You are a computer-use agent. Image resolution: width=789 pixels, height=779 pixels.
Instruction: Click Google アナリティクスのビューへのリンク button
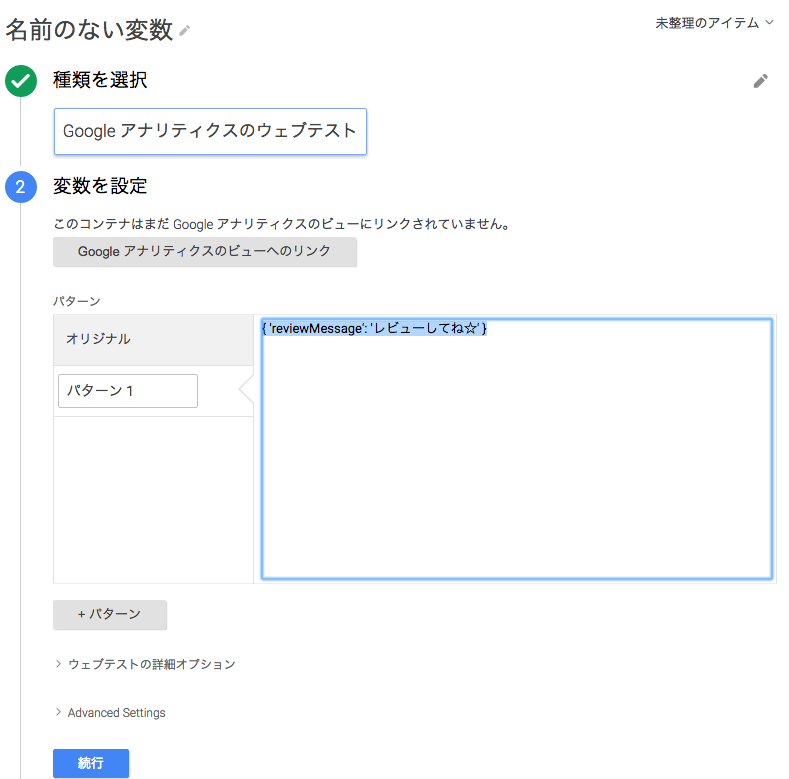[205, 252]
